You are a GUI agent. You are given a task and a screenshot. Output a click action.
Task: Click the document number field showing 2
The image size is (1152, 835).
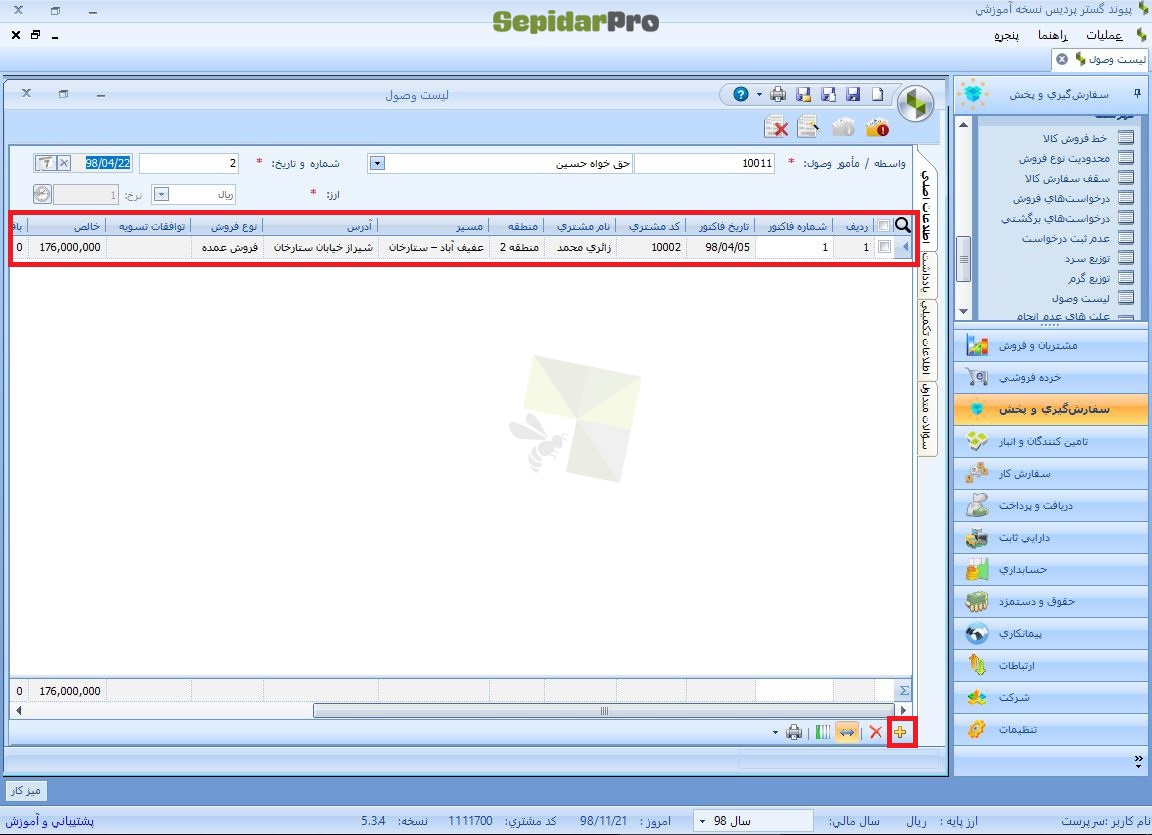tap(190, 163)
